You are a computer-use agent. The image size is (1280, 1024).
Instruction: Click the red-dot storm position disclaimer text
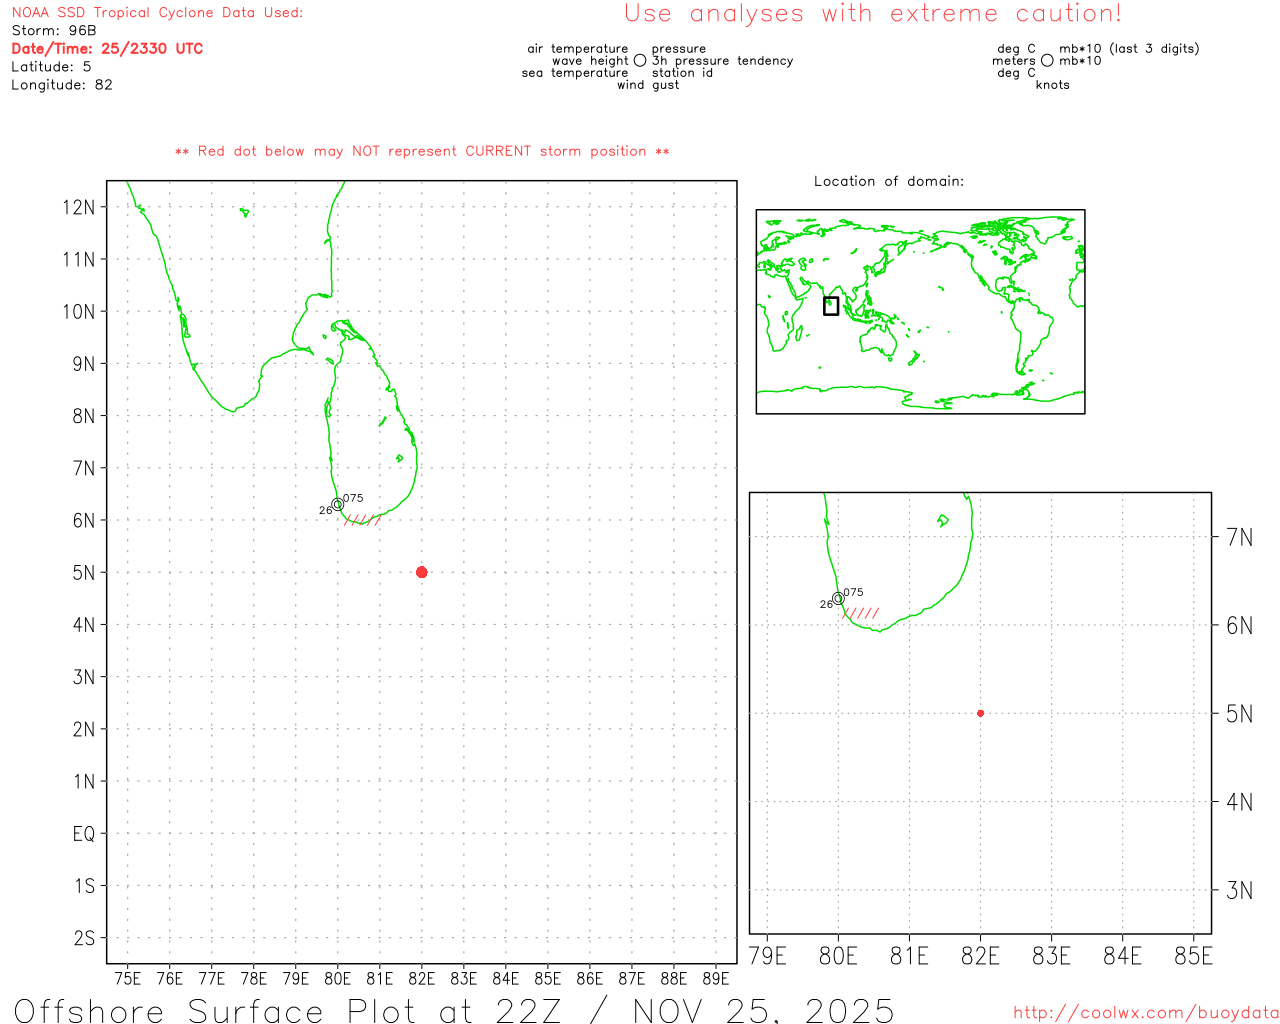(422, 151)
